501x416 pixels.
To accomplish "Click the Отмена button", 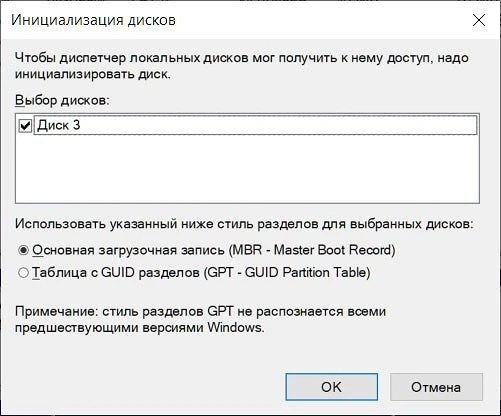I will [436, 387].
